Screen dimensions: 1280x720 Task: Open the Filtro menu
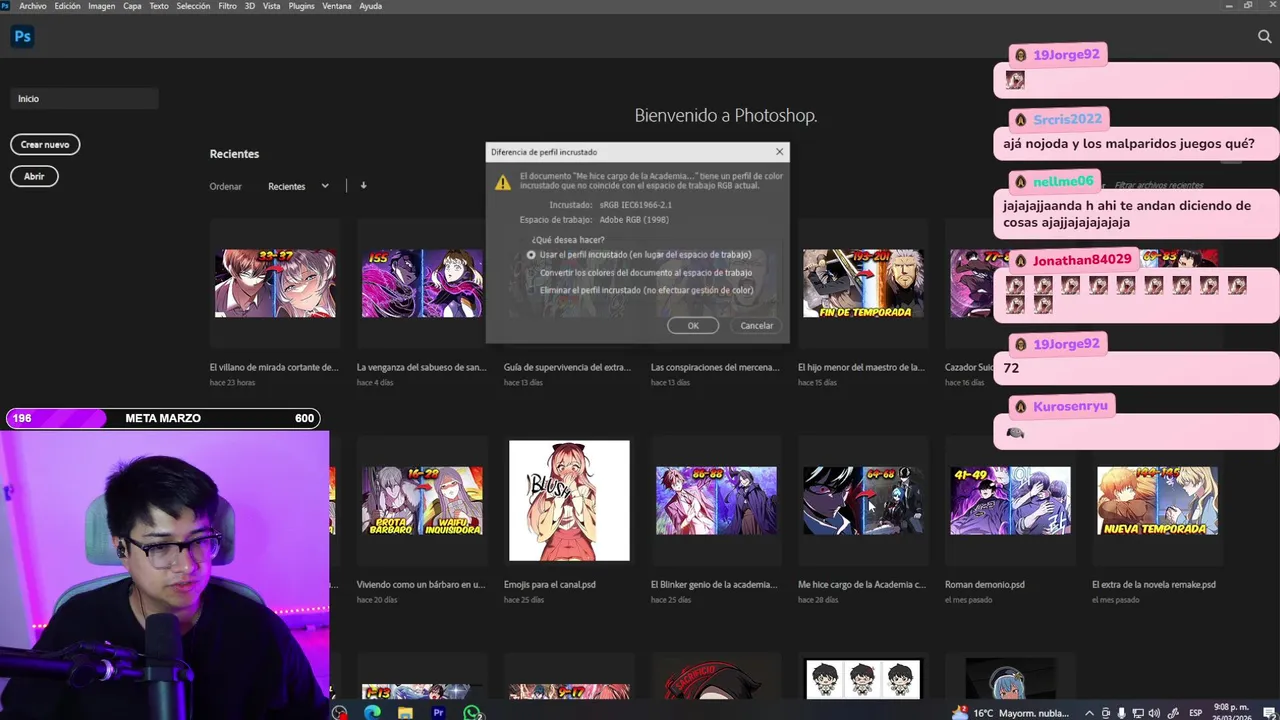pyautogui.click(x=227, y=6)
